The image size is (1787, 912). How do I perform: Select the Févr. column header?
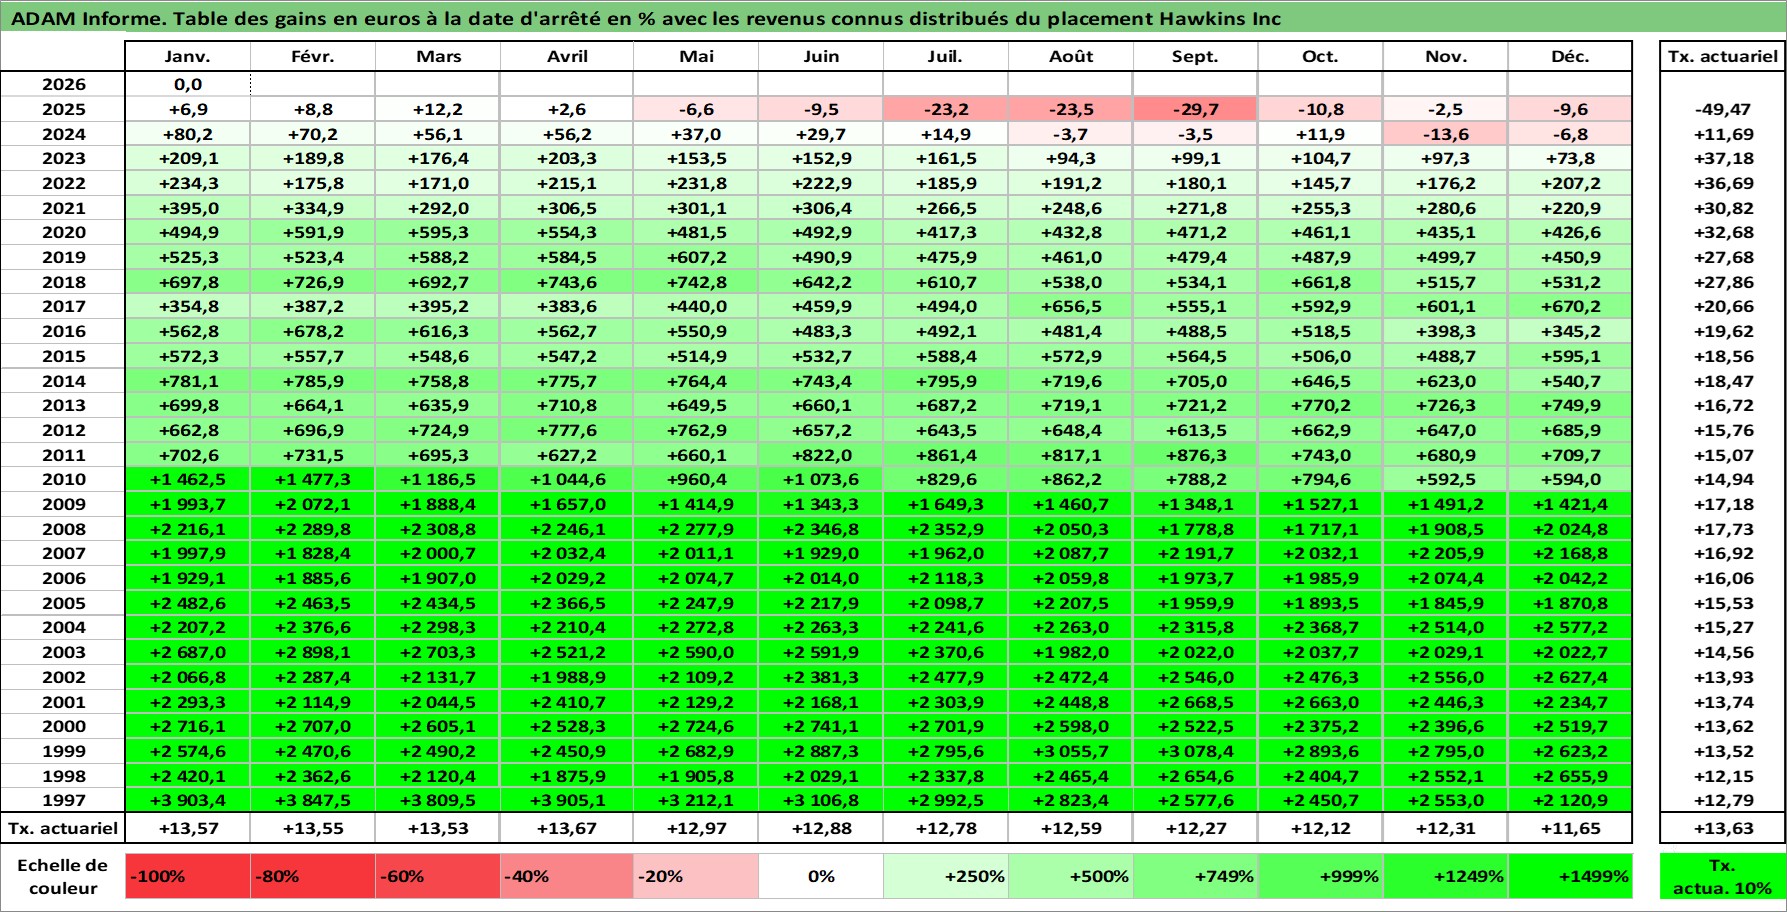tap(313, 56)
